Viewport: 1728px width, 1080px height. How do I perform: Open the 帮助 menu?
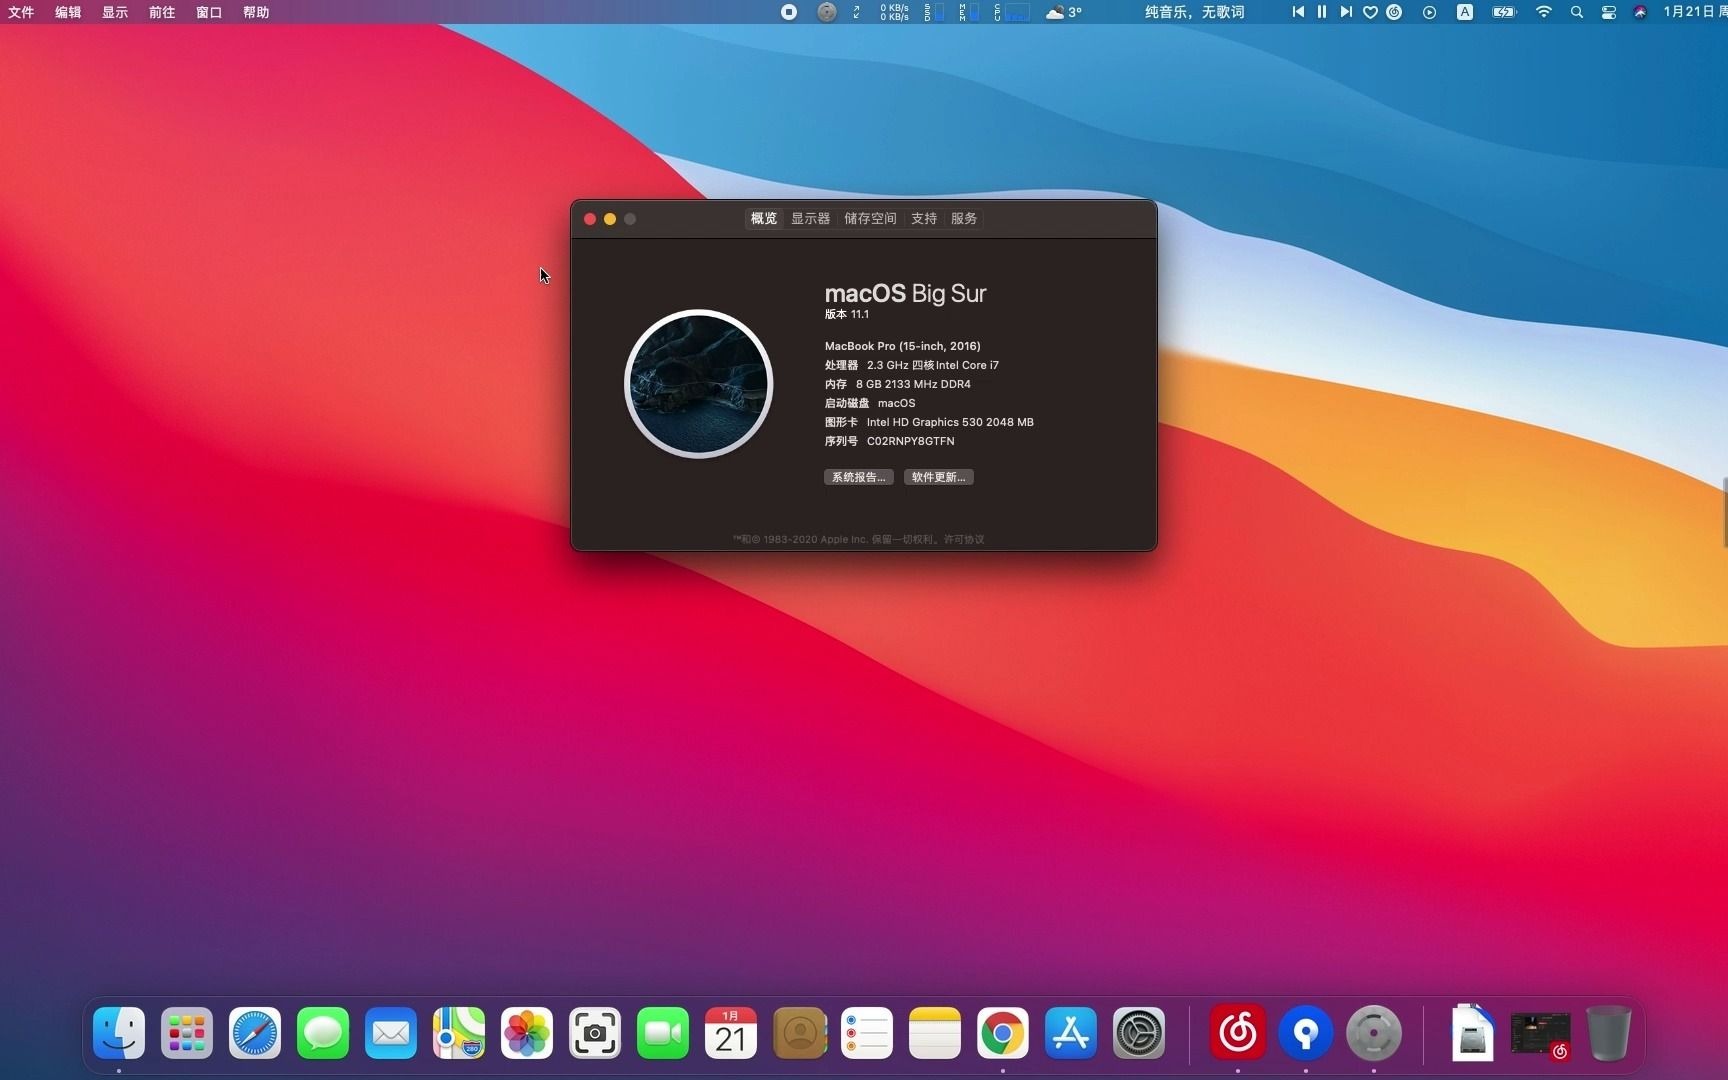(x=256, y=12)
